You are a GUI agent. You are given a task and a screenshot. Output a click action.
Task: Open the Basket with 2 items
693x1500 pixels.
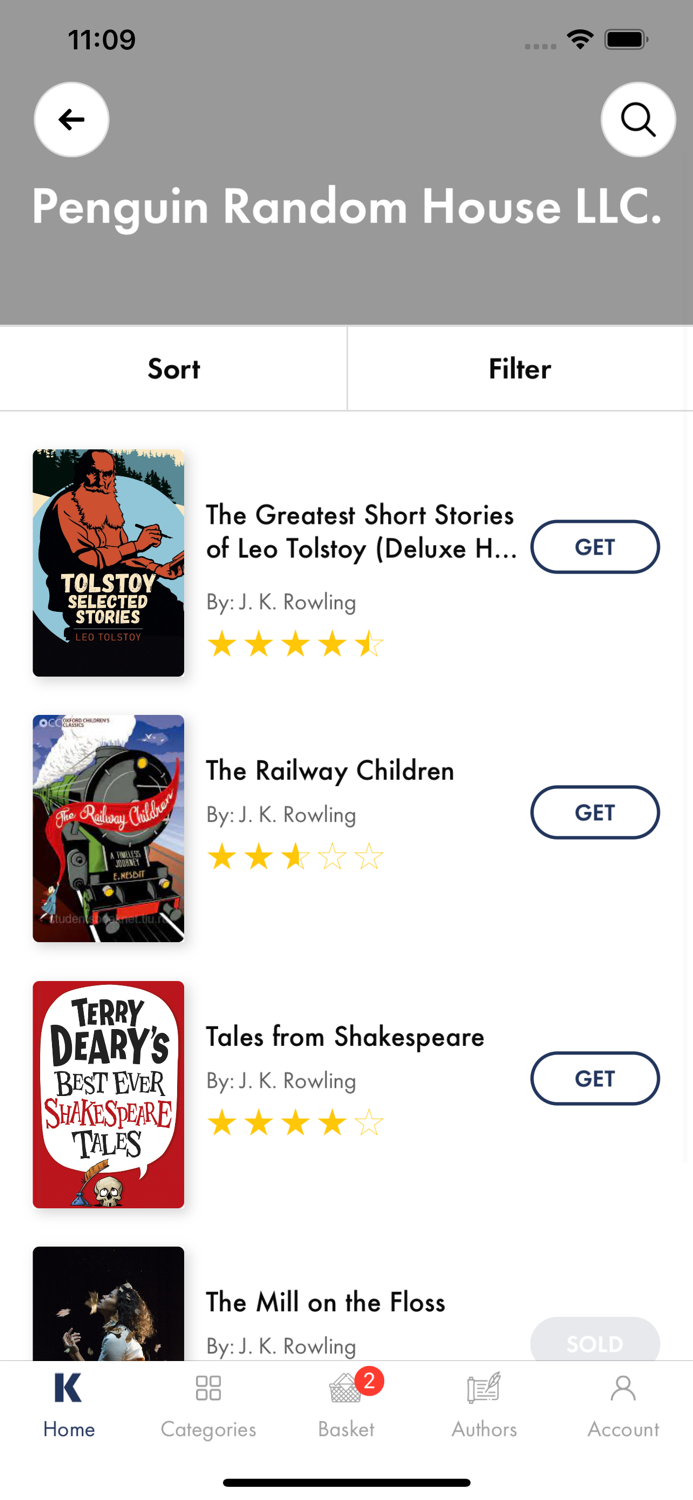point(346,1403)
